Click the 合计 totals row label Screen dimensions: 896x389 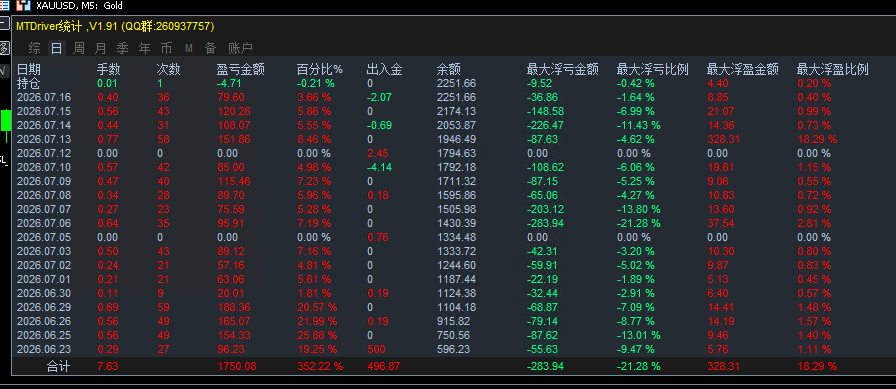click(x=58, y=366)
